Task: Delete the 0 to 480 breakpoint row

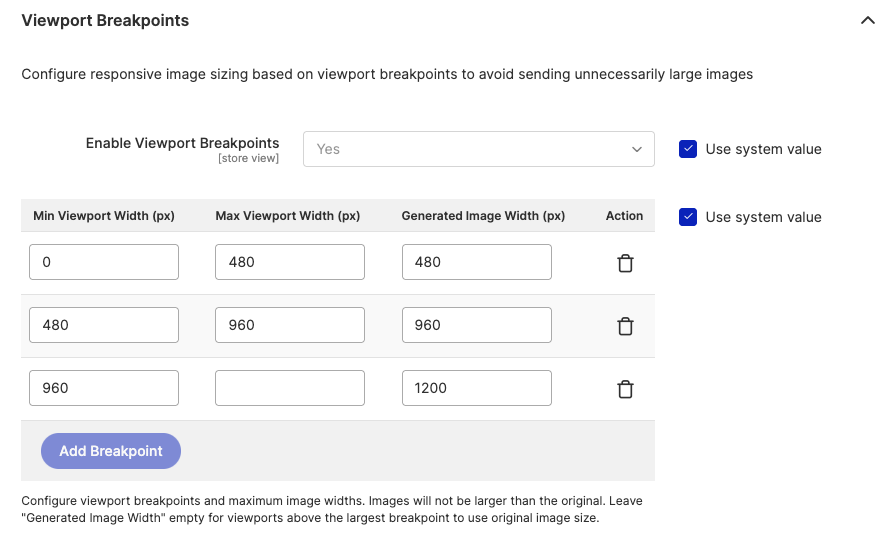Action: coord(625,263)
